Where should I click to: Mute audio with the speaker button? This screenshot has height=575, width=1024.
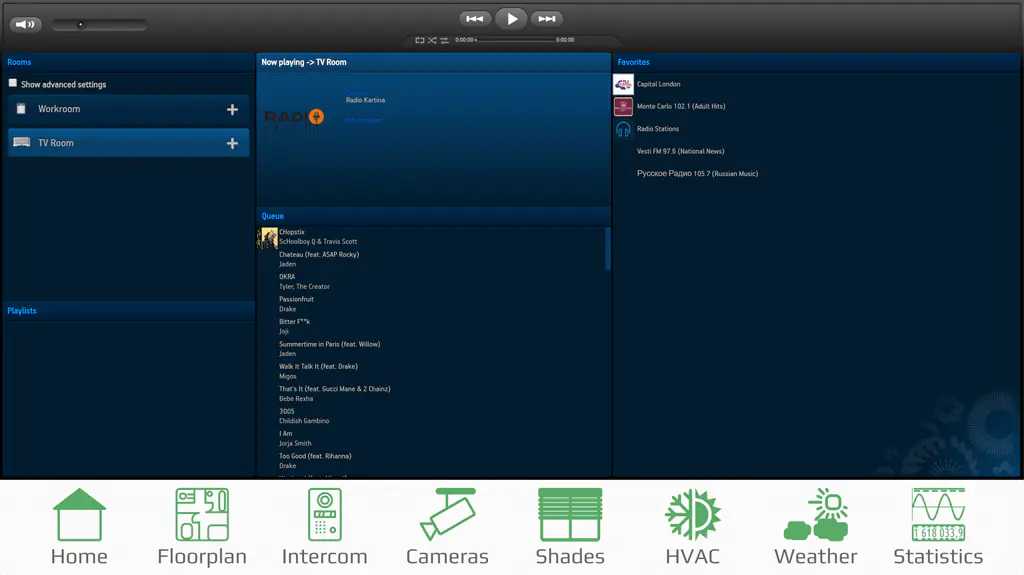pyautogui.click(x=25, y=24)
